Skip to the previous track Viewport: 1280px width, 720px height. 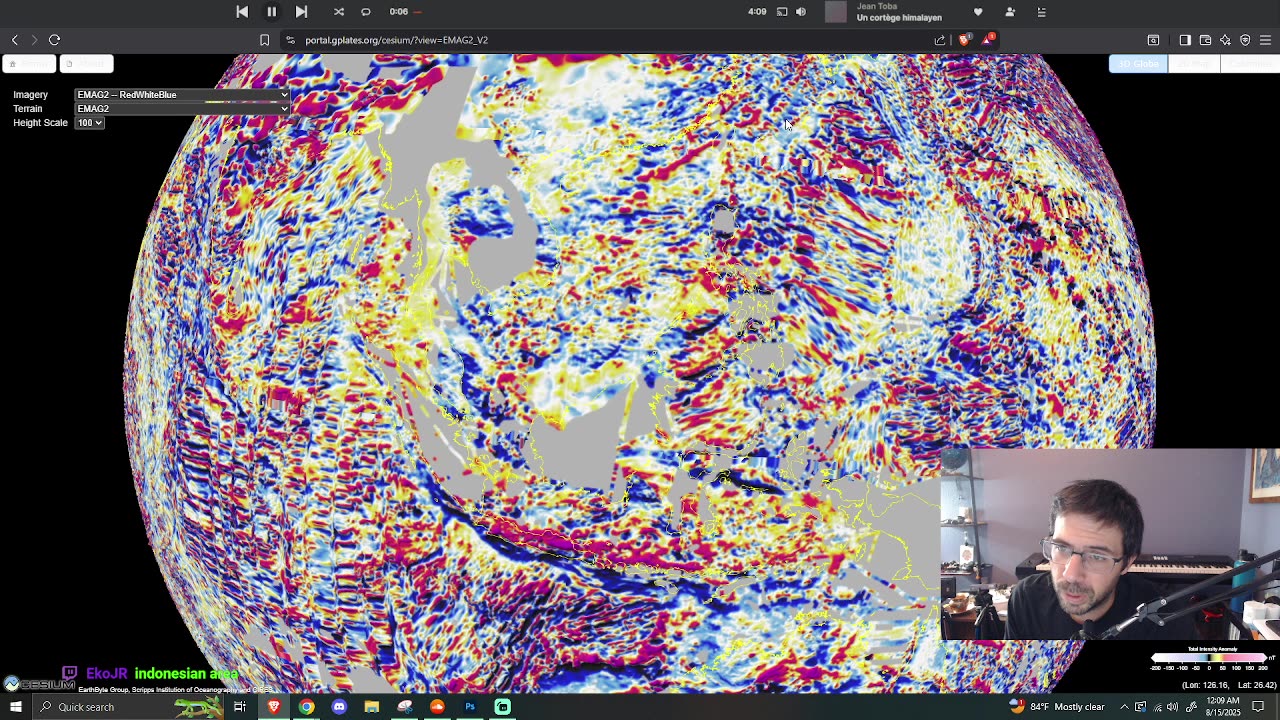pyautogui.click(x=242, y=11)
